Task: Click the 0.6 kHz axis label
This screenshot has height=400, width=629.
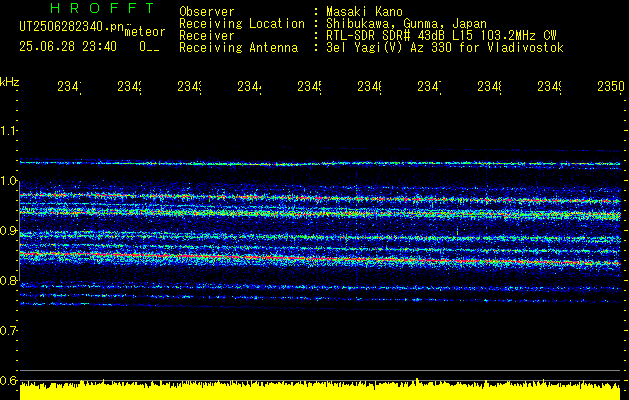Action: click(x=8, y=380)
